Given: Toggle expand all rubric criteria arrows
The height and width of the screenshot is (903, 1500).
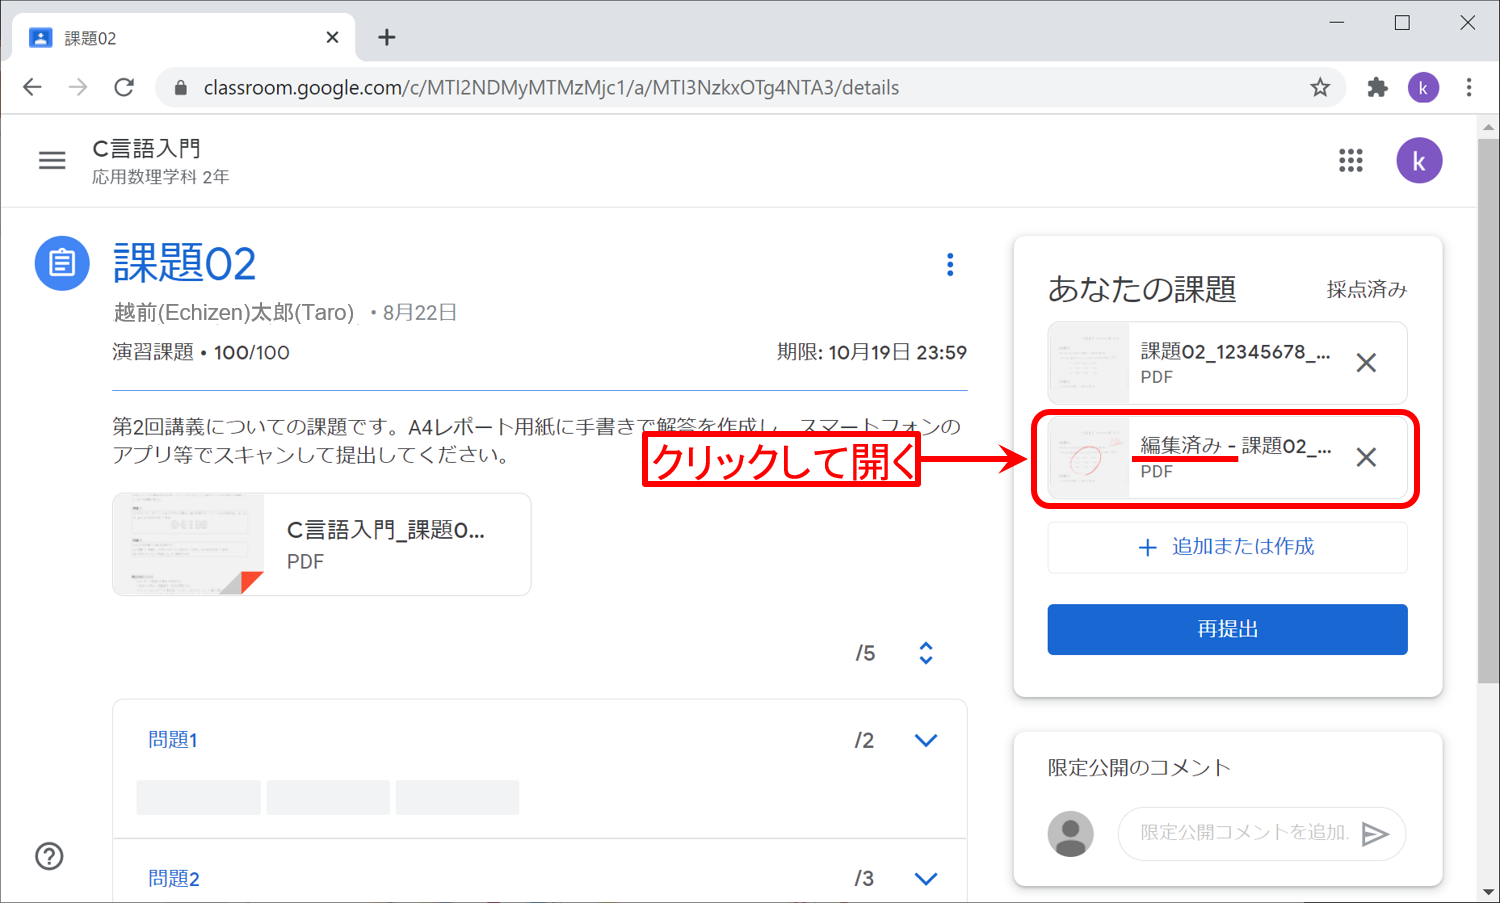Looking at the screenshot, I should click(x=926, y=653).
